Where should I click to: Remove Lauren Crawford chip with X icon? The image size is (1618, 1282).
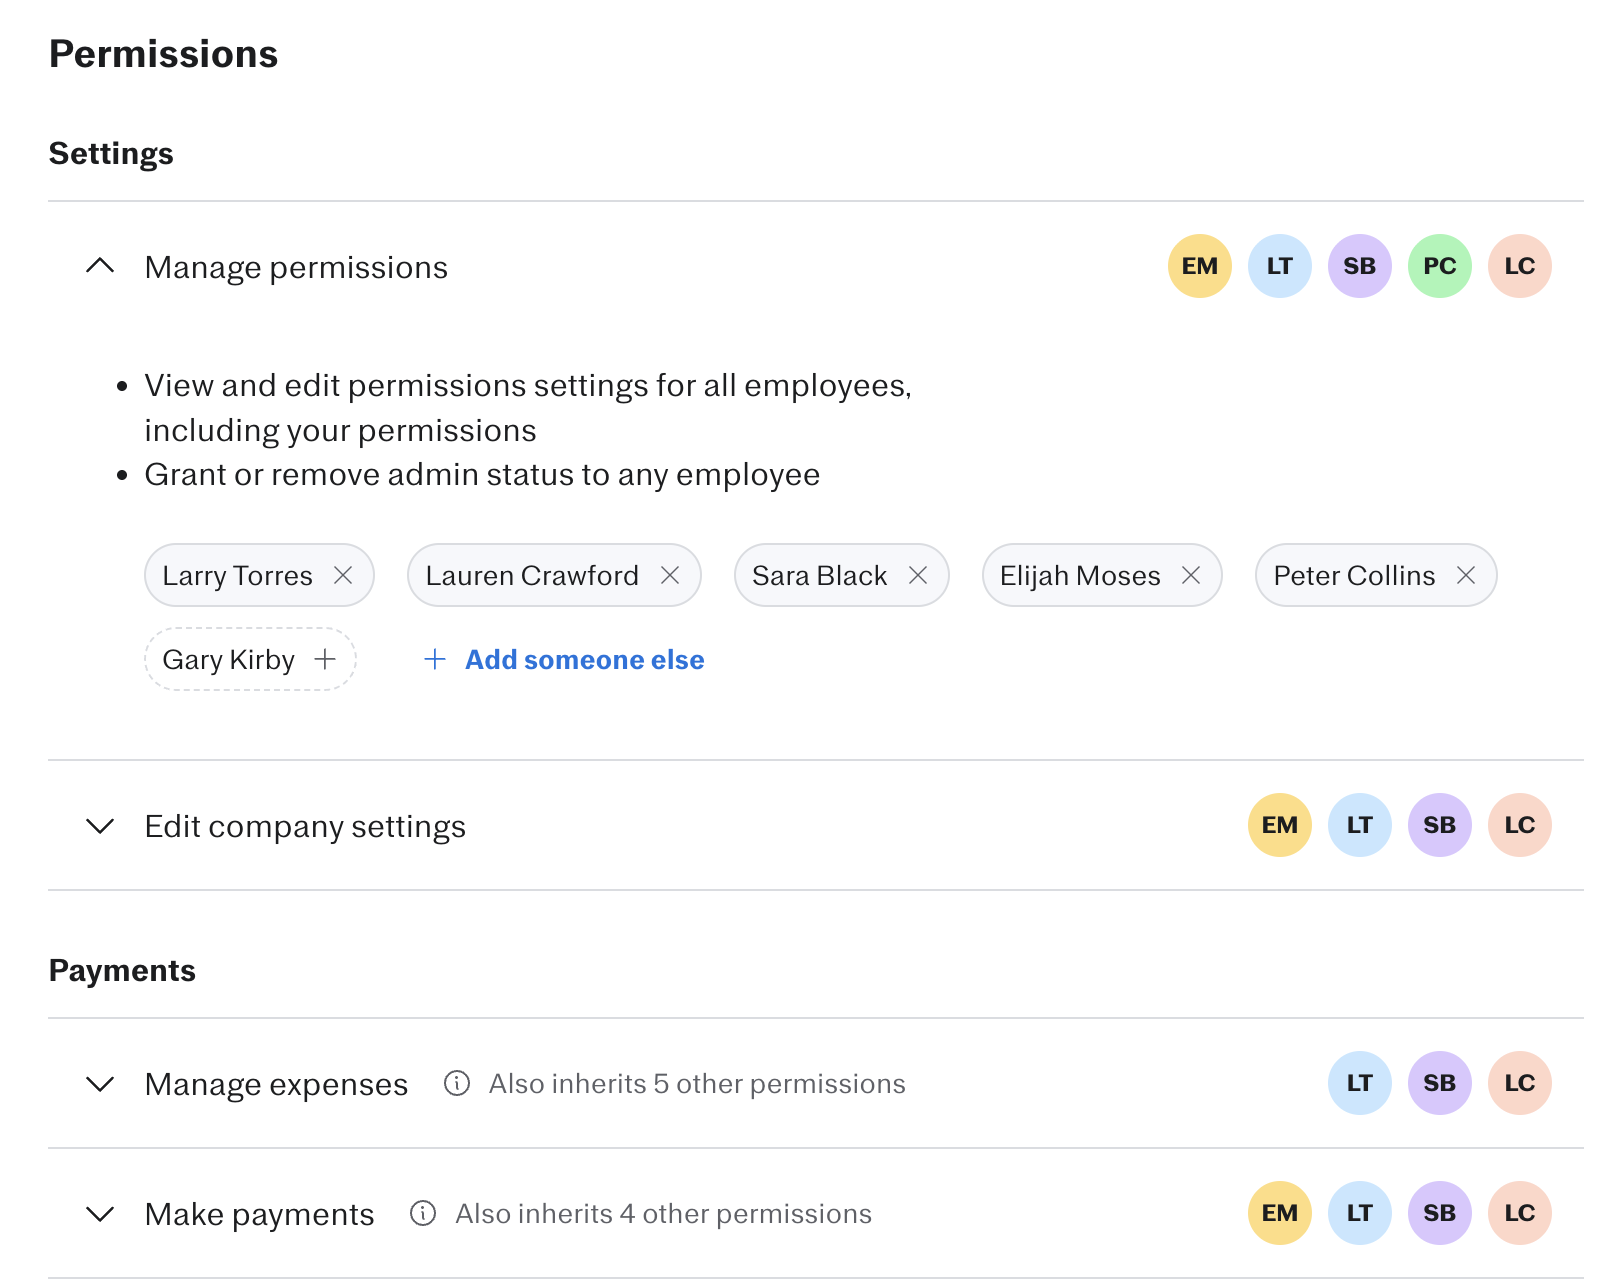tap(670, 575)
